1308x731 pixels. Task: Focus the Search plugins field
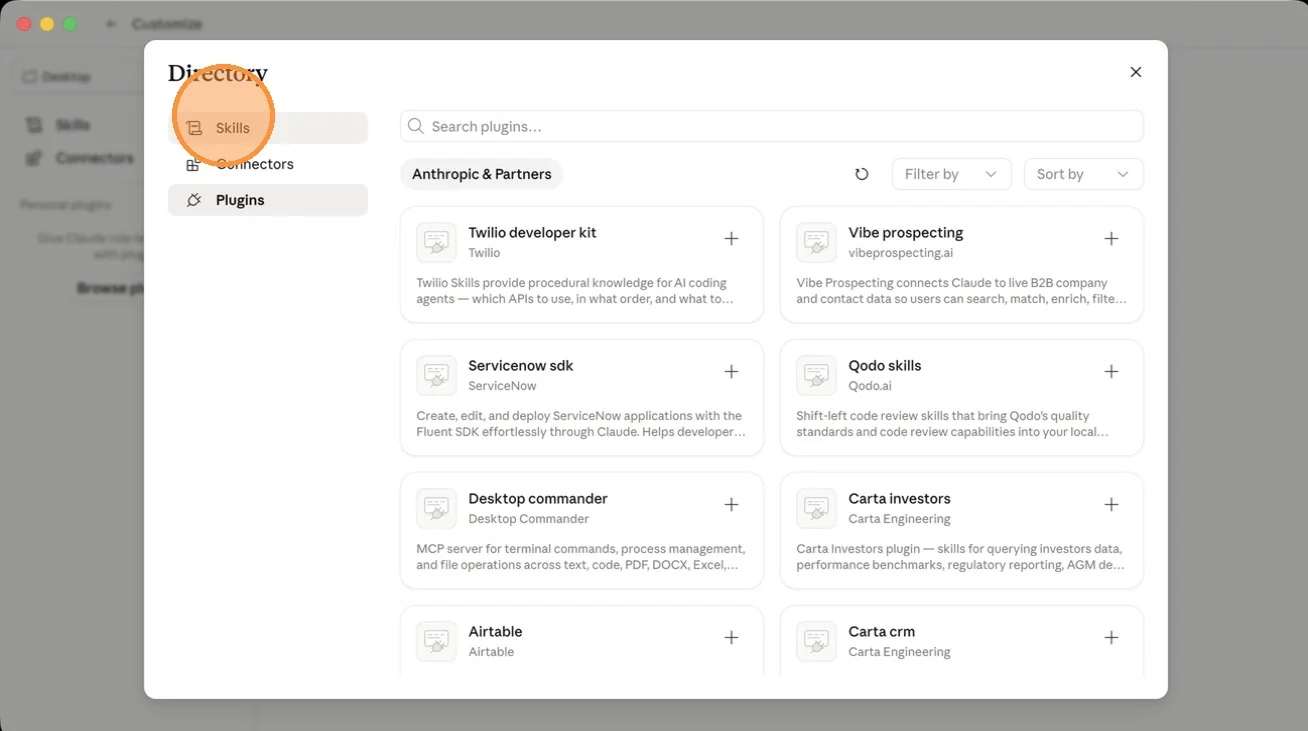771,126
